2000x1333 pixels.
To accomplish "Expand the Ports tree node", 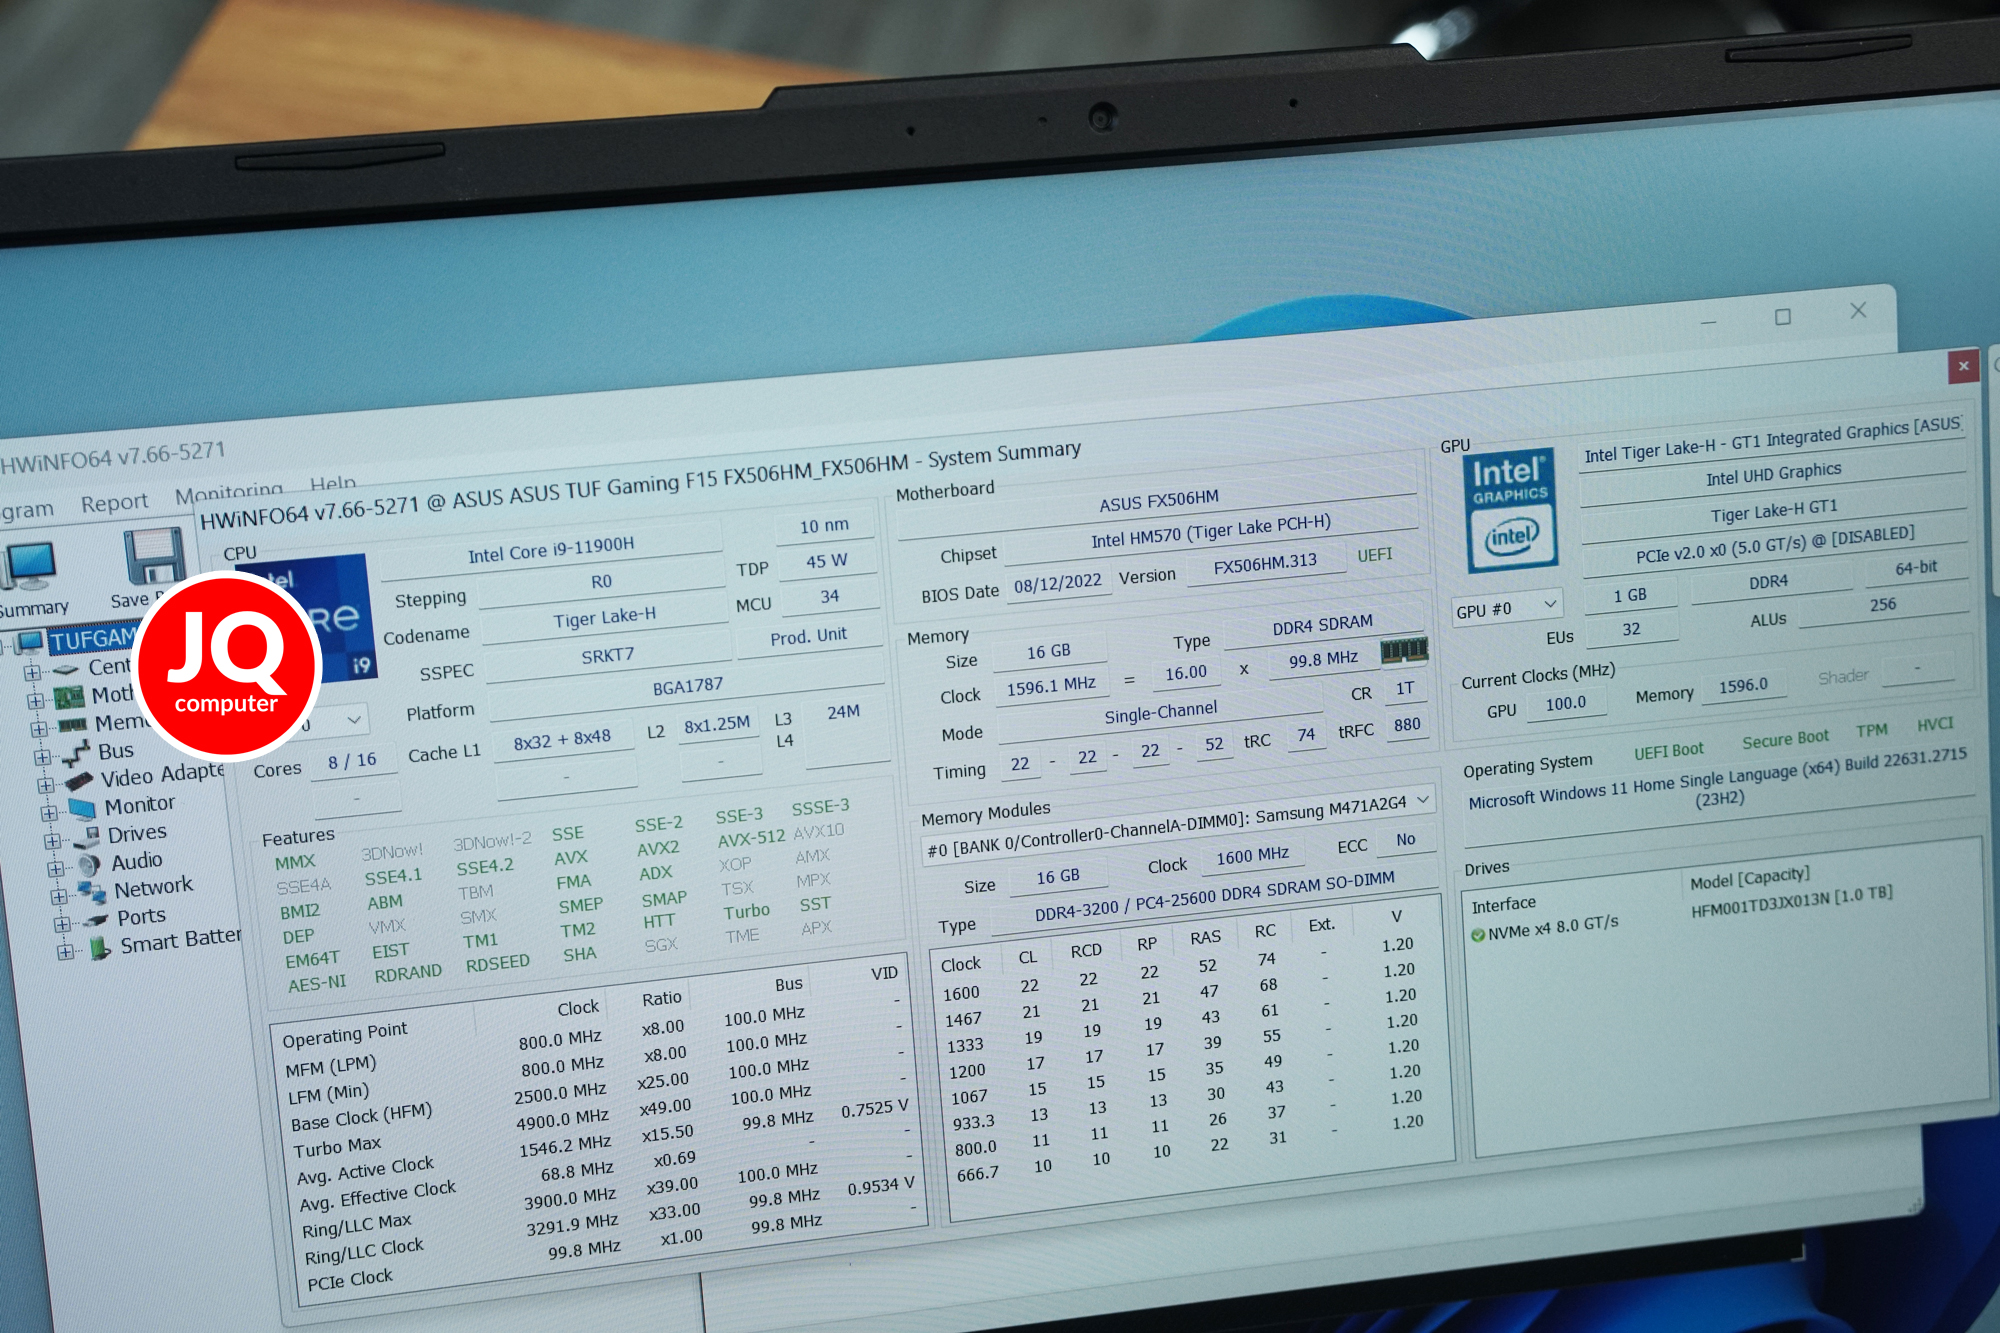I will point(61,924).
